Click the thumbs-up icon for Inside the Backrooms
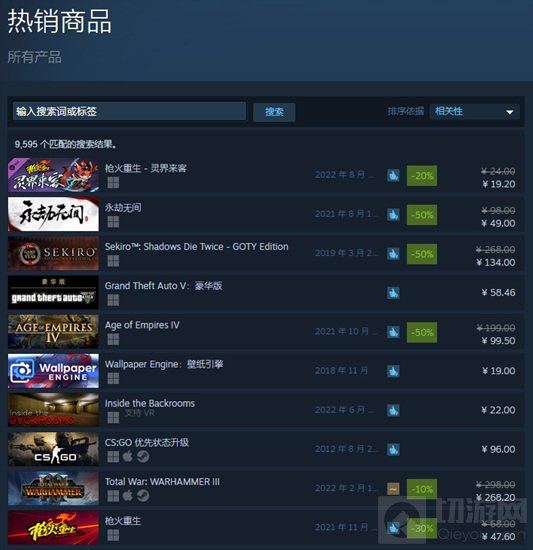This screenshot has height=550, width=533. coord(393,410)
